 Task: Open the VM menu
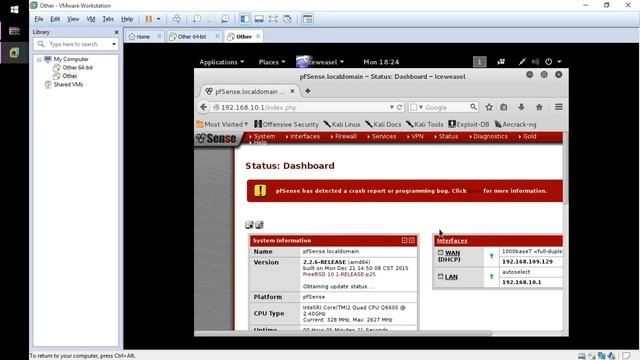pyautogui.click(x=91, y=19)
